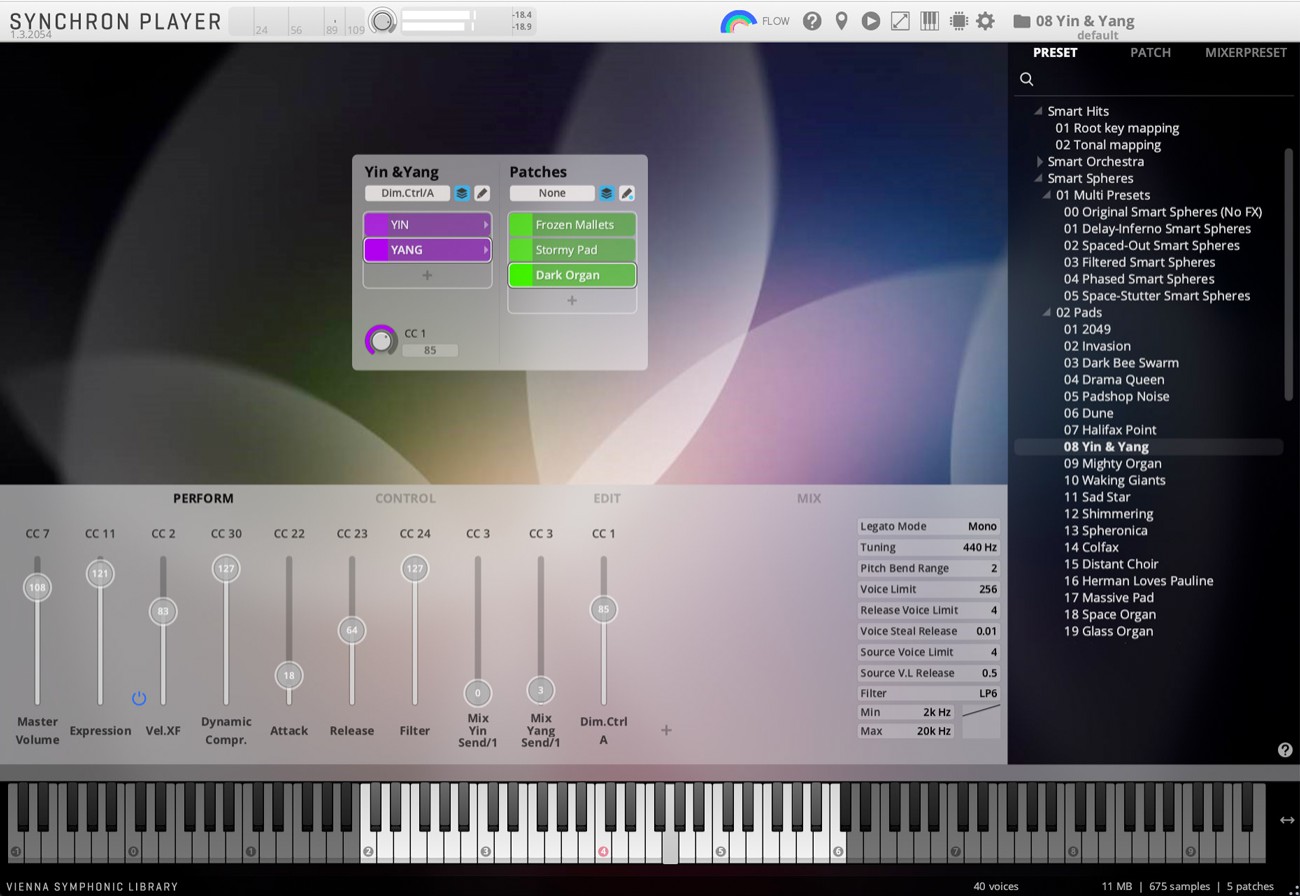Toggle the power switch under Vel.XF slider

pos(139,698)
